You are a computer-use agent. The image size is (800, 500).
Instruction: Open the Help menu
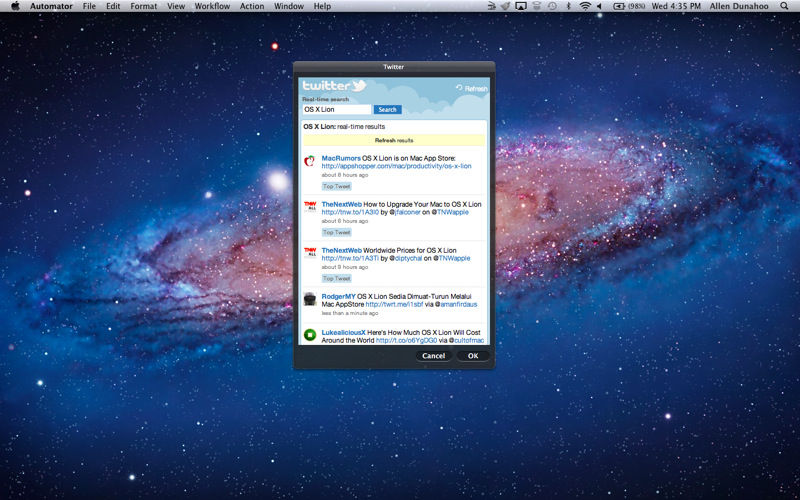322,6
